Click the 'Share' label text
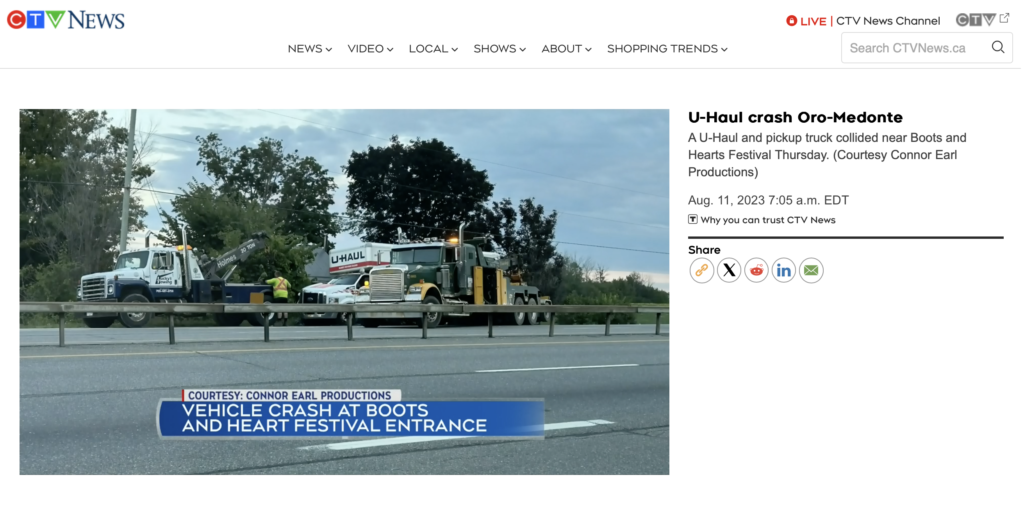Screen dimensions: 1024x505 point(705,250)
